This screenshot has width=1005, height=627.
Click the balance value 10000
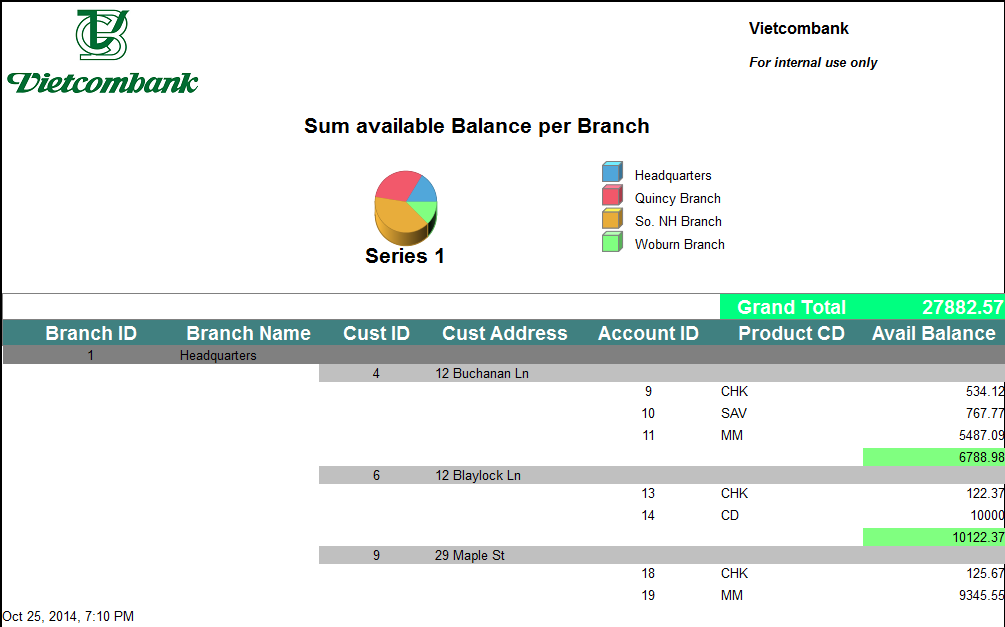click(x=987, y=515)
